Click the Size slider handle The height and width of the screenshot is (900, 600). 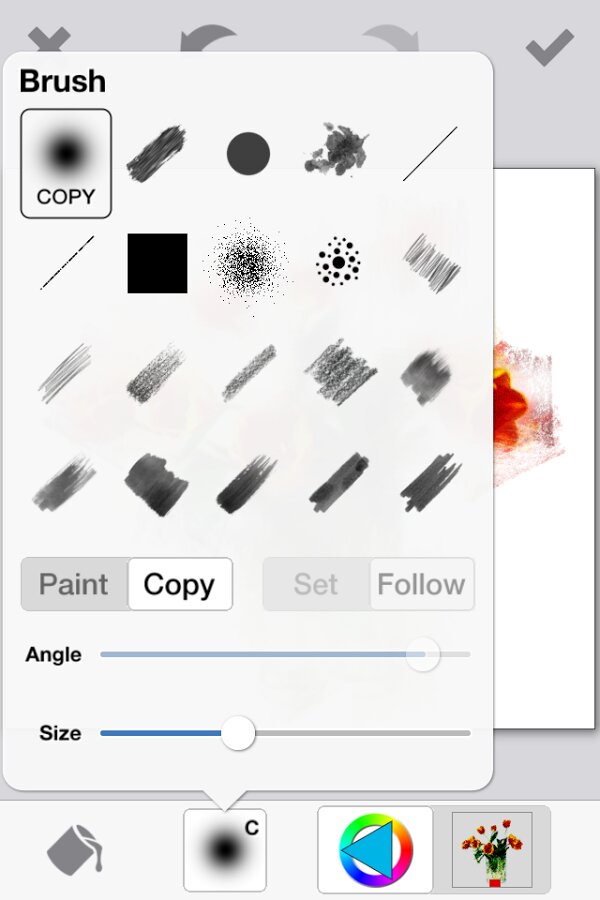coord(238,733)
